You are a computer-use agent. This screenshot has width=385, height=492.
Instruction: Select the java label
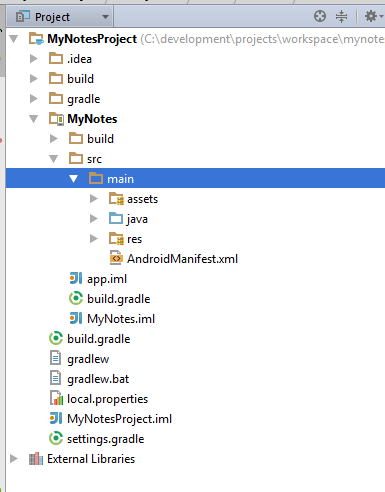pos(137,219)
